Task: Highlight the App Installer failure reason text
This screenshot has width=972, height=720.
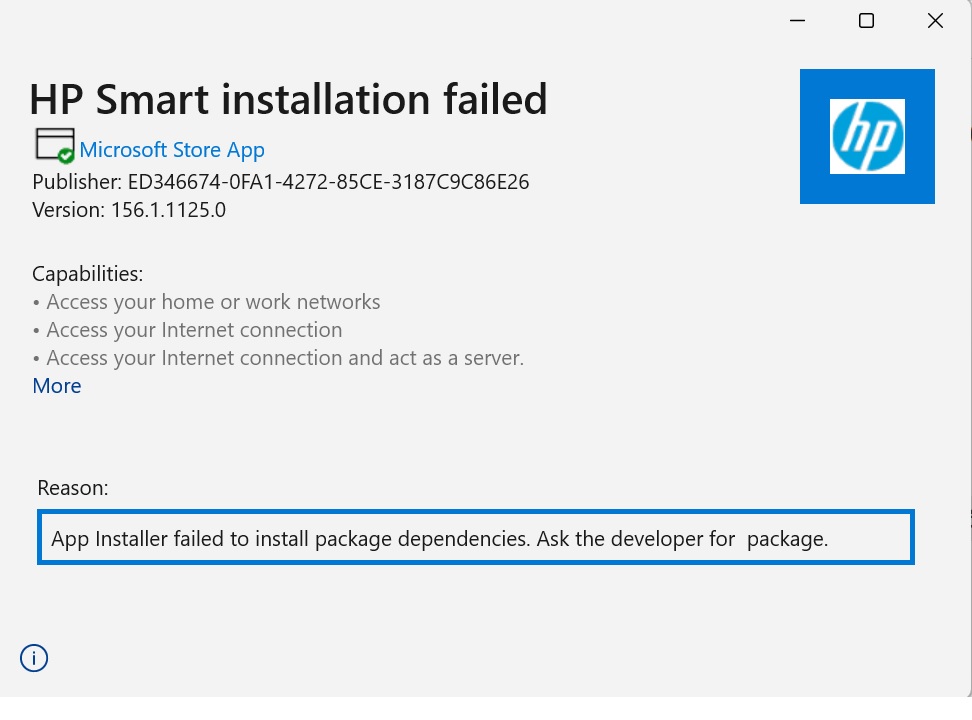Action: click(436, 538)
